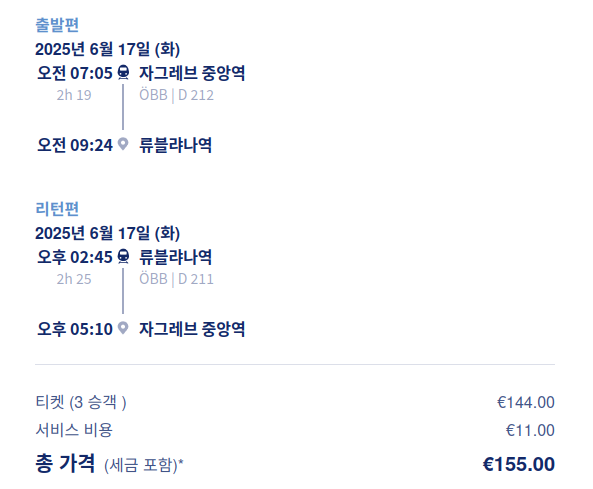The width and height of the screenshot is (593, 489).
Task: Click the 서비스 비용 fee row
Action: (295, 430)
